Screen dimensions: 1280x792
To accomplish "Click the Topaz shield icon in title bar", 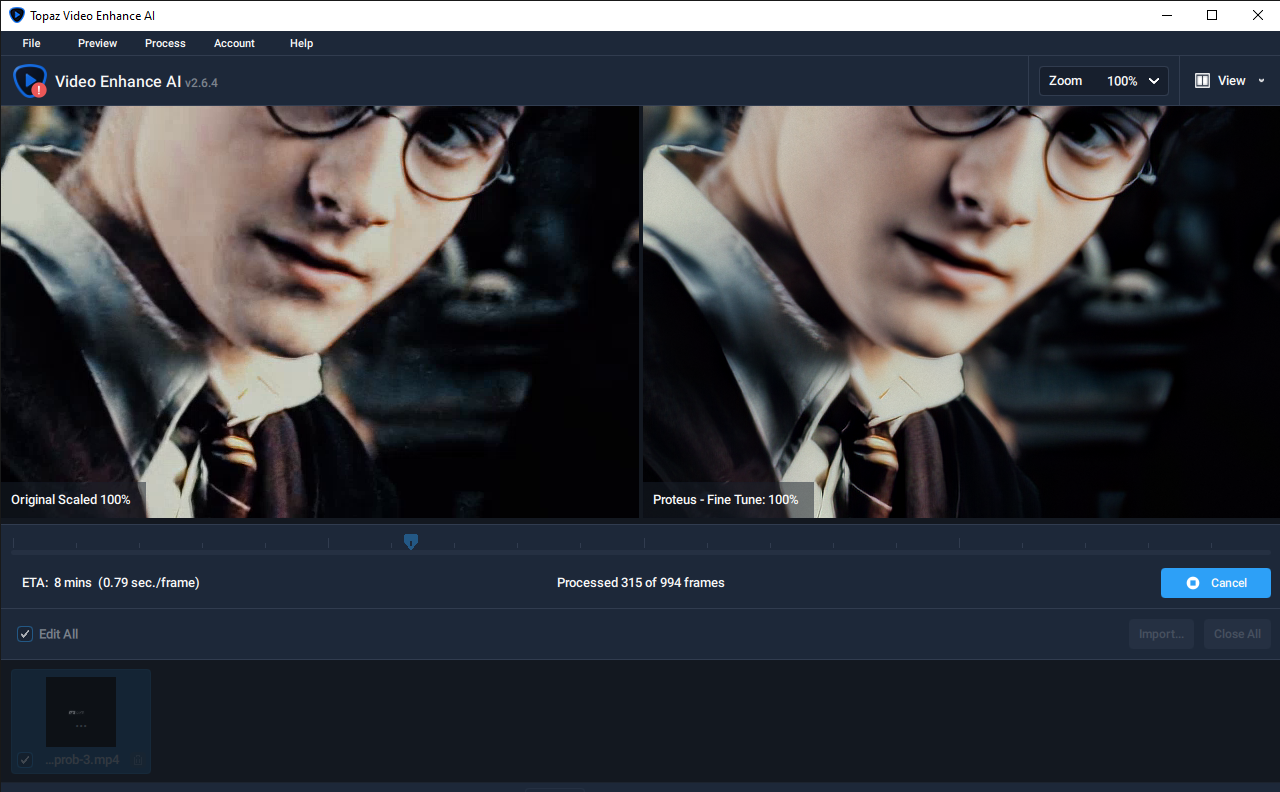I will pos(16,15).
